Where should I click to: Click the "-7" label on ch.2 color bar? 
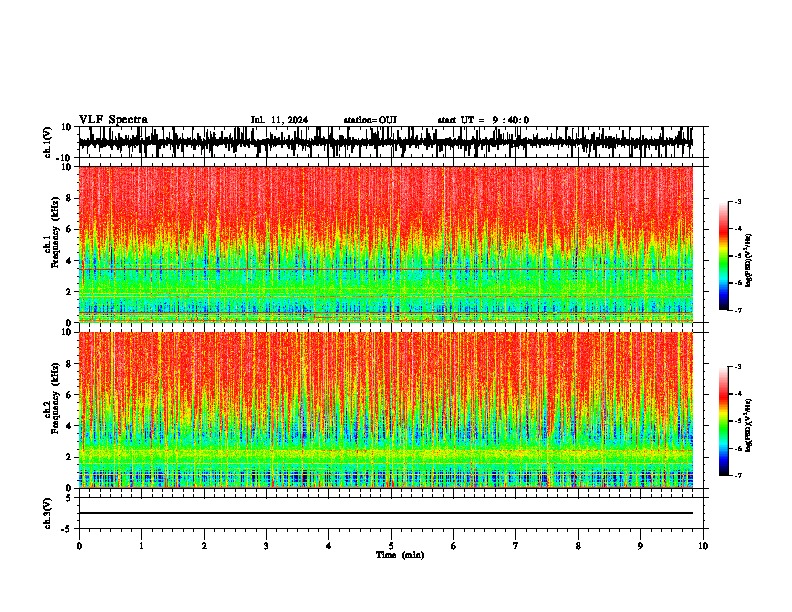point(737,476)
